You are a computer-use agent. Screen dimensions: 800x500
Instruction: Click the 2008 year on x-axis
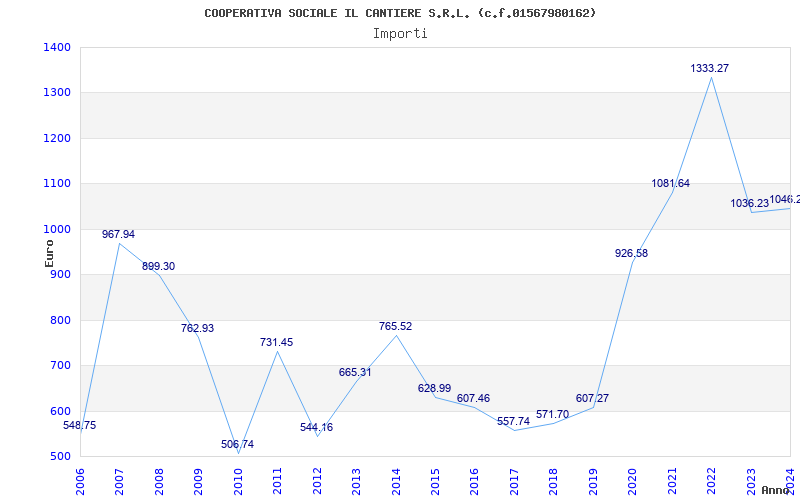(x=159, y=481)
